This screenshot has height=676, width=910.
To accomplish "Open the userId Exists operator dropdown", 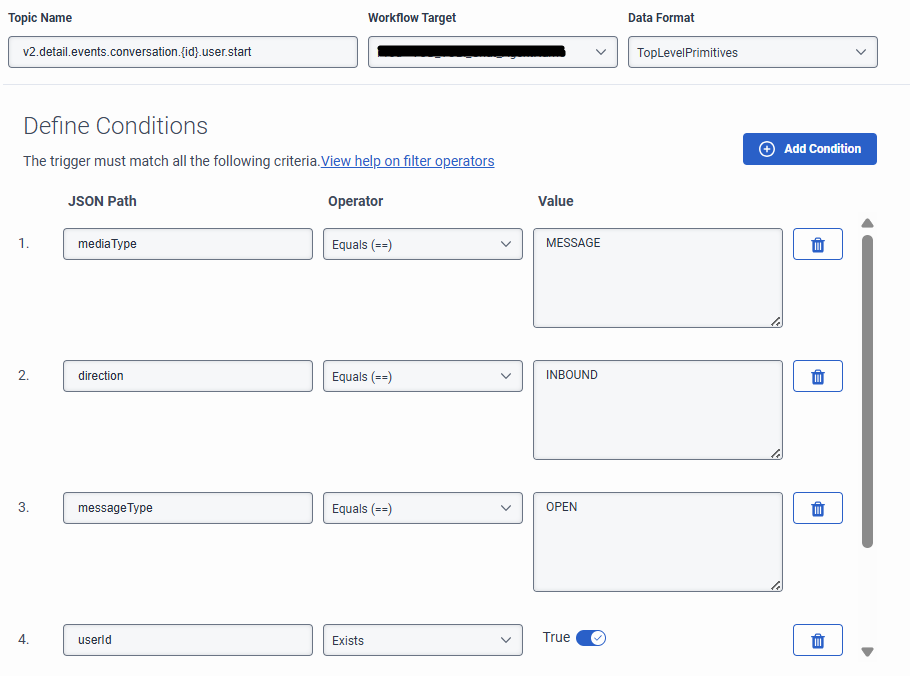I will pyautogui.click(x=422, y=640).
